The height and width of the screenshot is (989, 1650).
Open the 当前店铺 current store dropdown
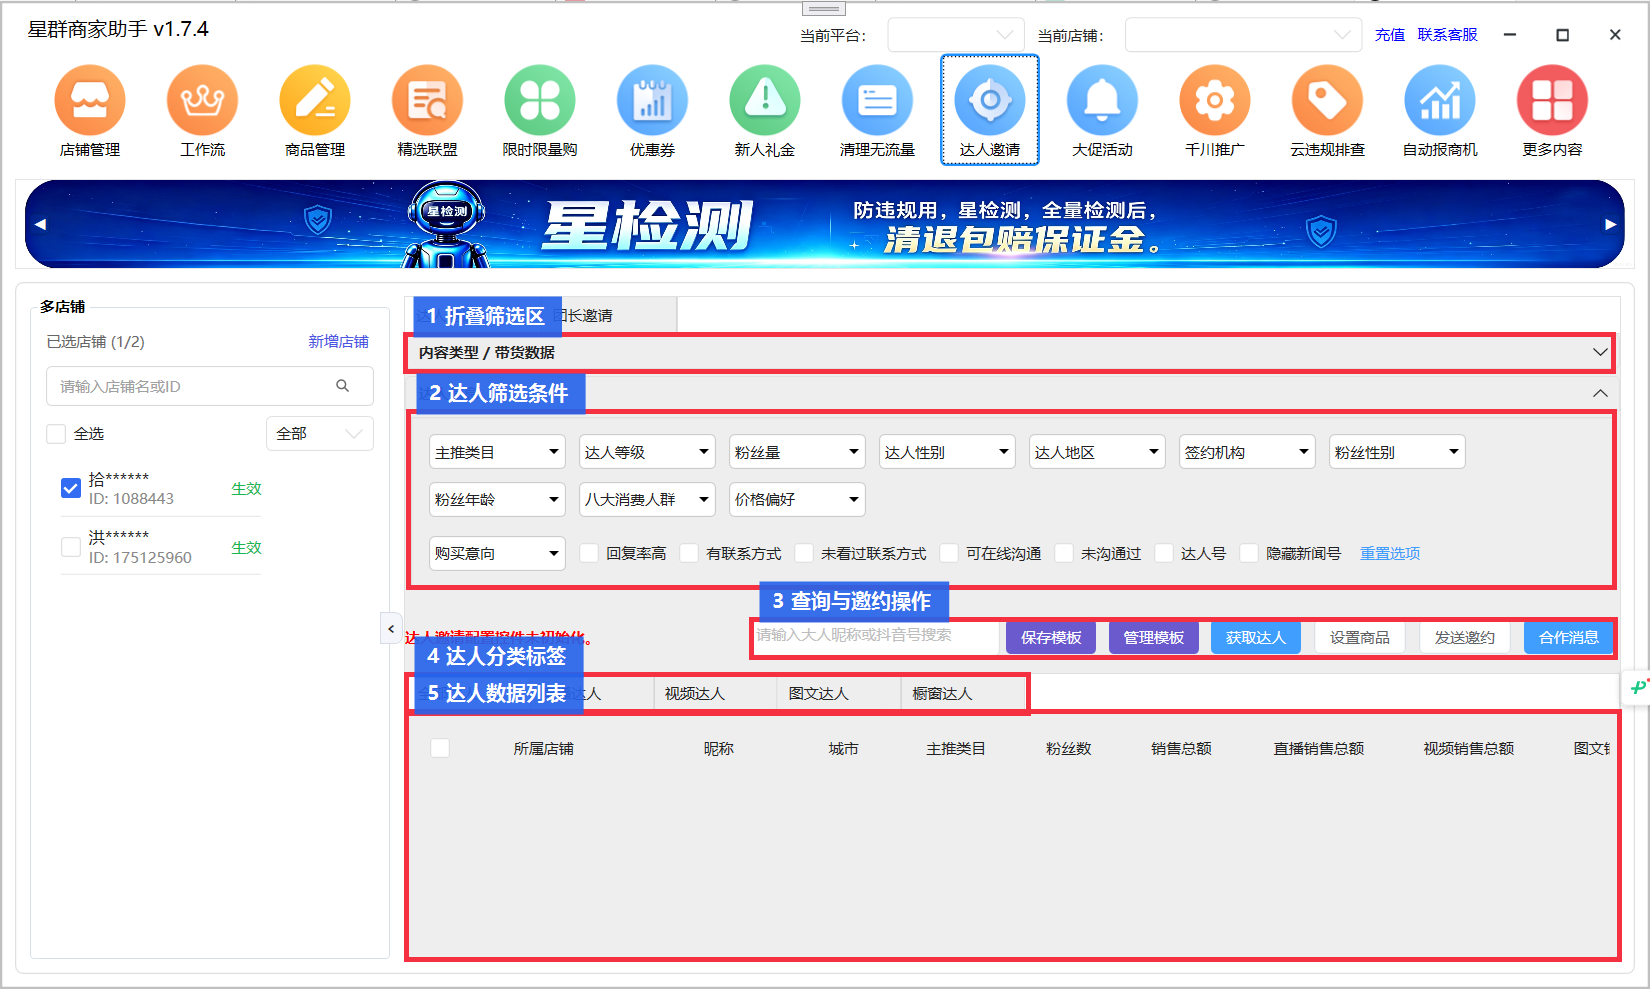(1243, 35)
